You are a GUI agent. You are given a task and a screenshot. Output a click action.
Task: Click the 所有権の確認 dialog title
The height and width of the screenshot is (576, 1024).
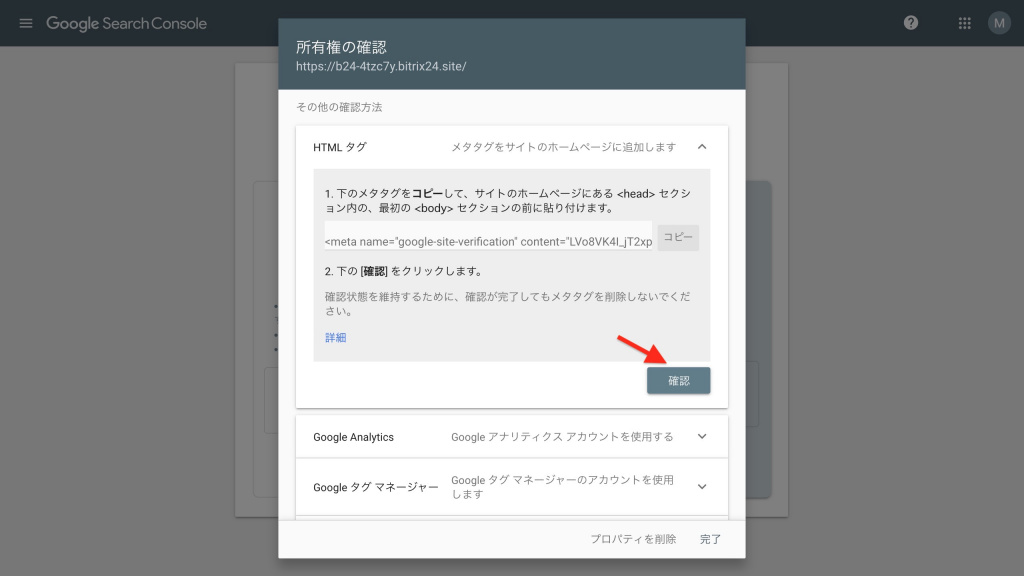341,47
